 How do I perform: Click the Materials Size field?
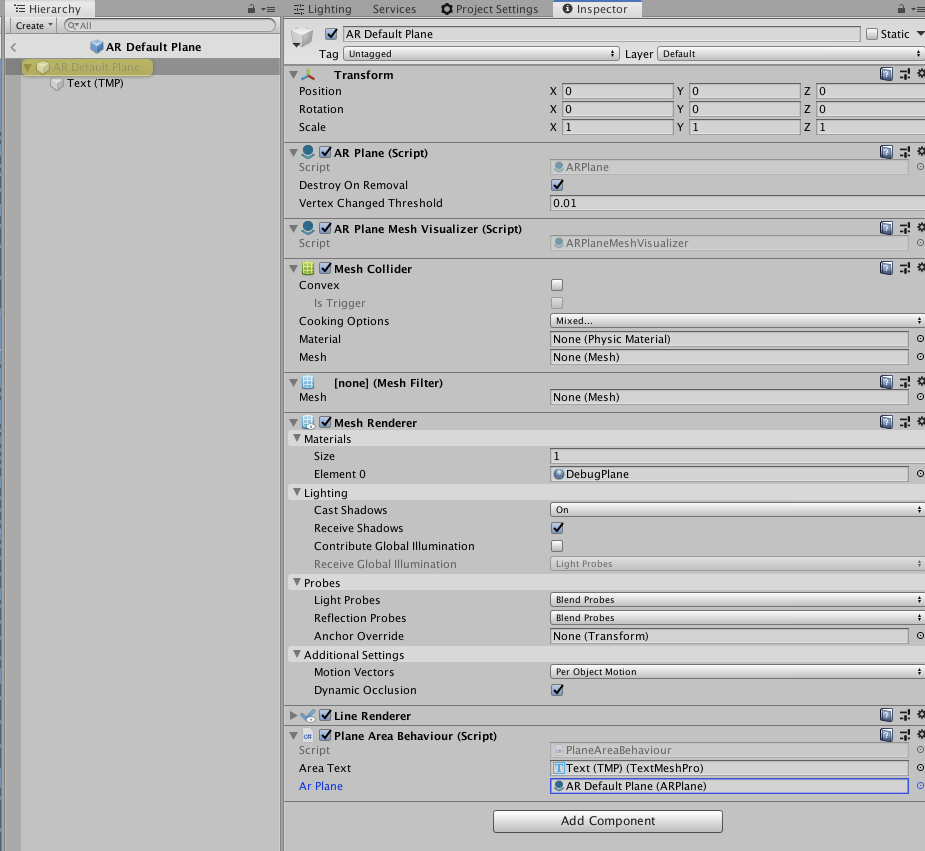(x=737, y=456)
